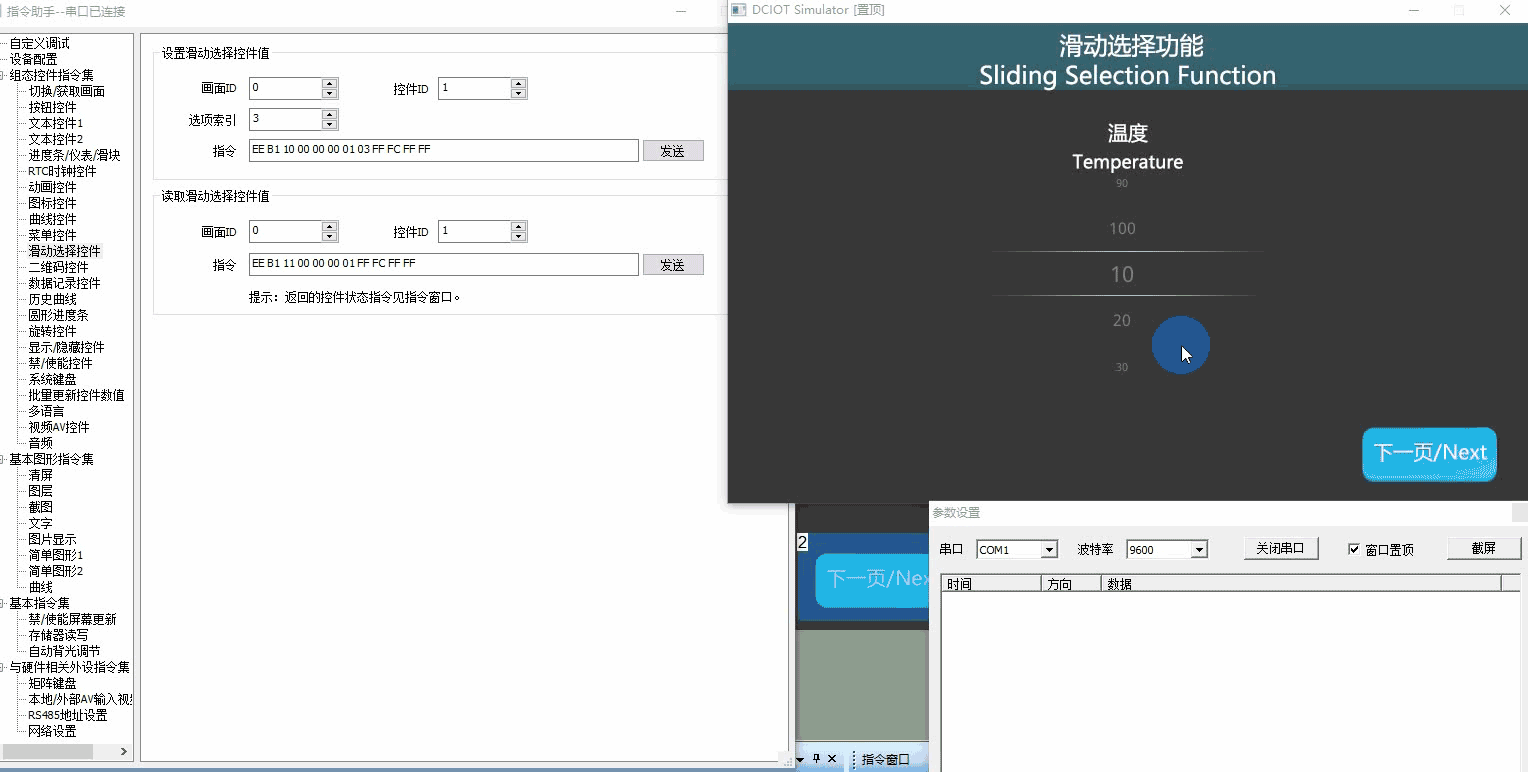This screenshot has width=1528, height=772.
Task: Open the 波特率 9600 dropdown
Action: [x=1199, y=549]
